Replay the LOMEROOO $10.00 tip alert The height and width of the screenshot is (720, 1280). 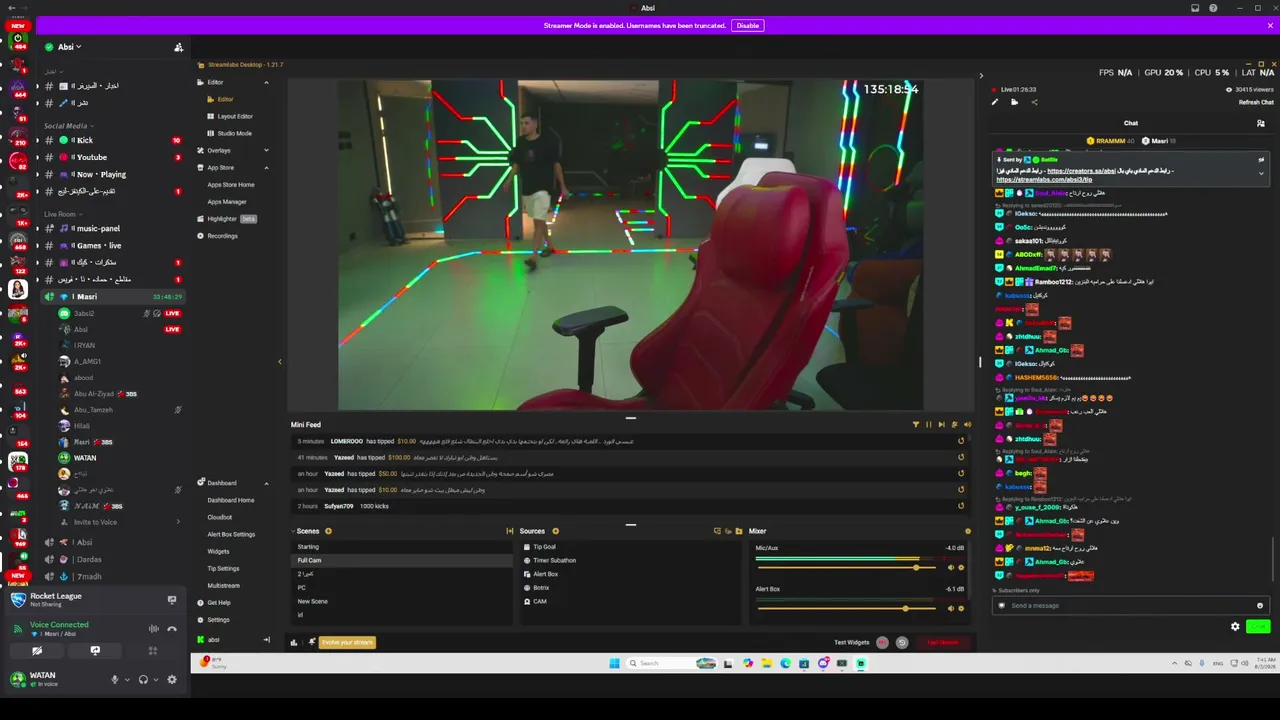961,441
